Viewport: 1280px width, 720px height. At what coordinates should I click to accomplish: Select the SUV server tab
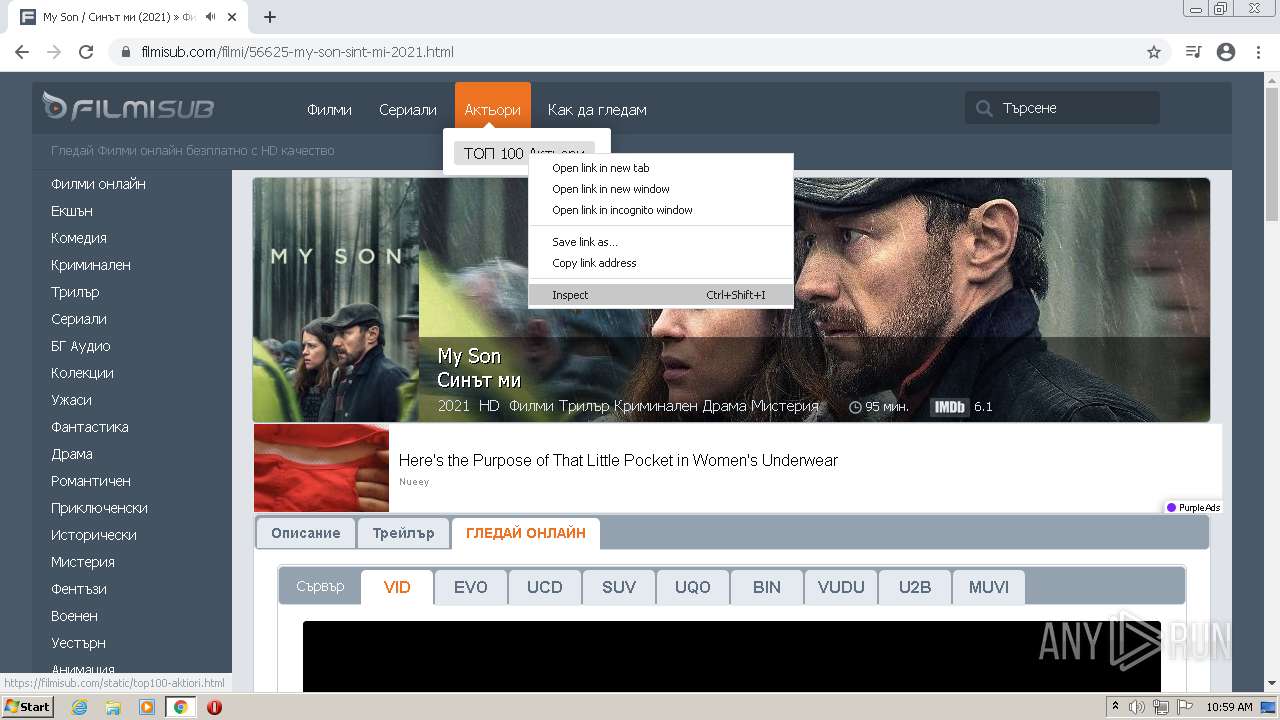coord(619,587)
